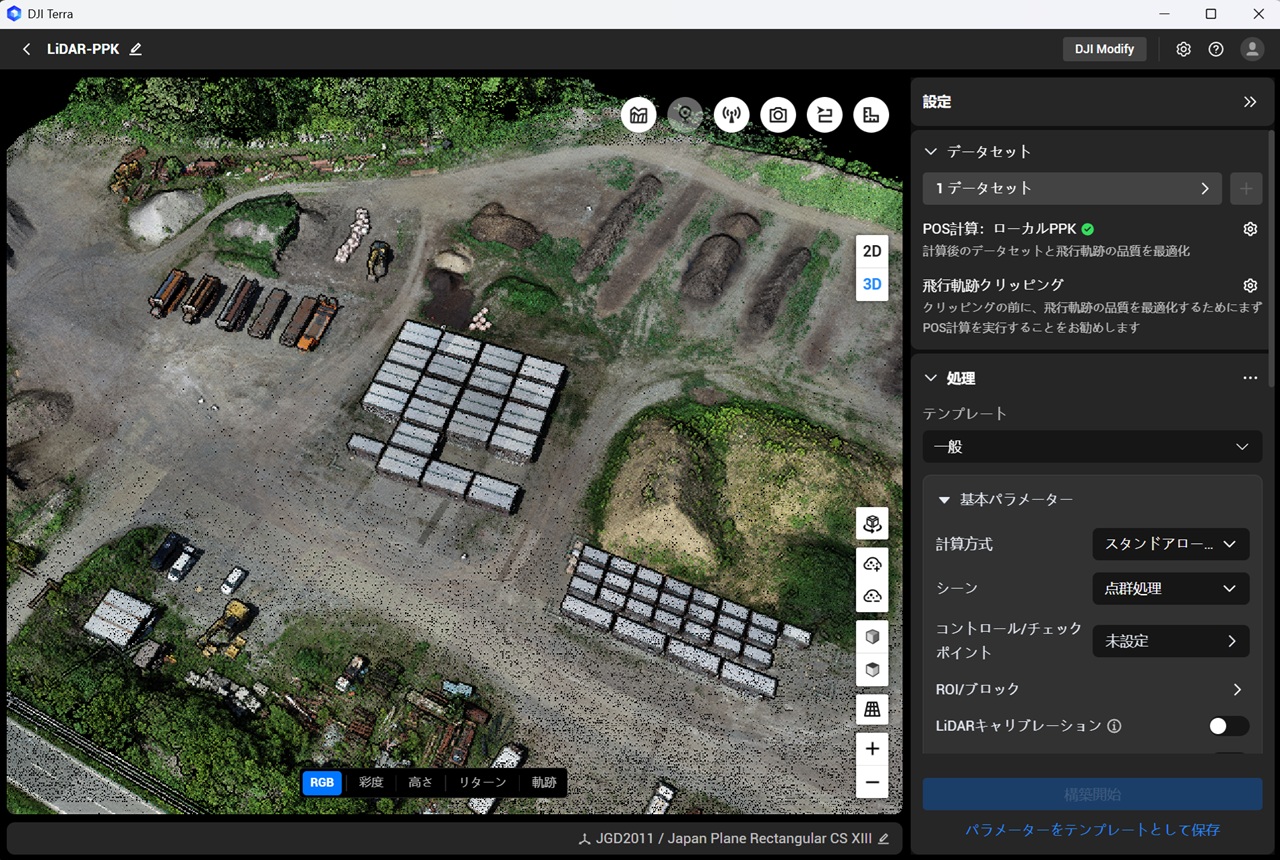Edit the project name LiDAR-PPK pencil icon
This screenshot has width=1280, height=860.
click(136, 49)
